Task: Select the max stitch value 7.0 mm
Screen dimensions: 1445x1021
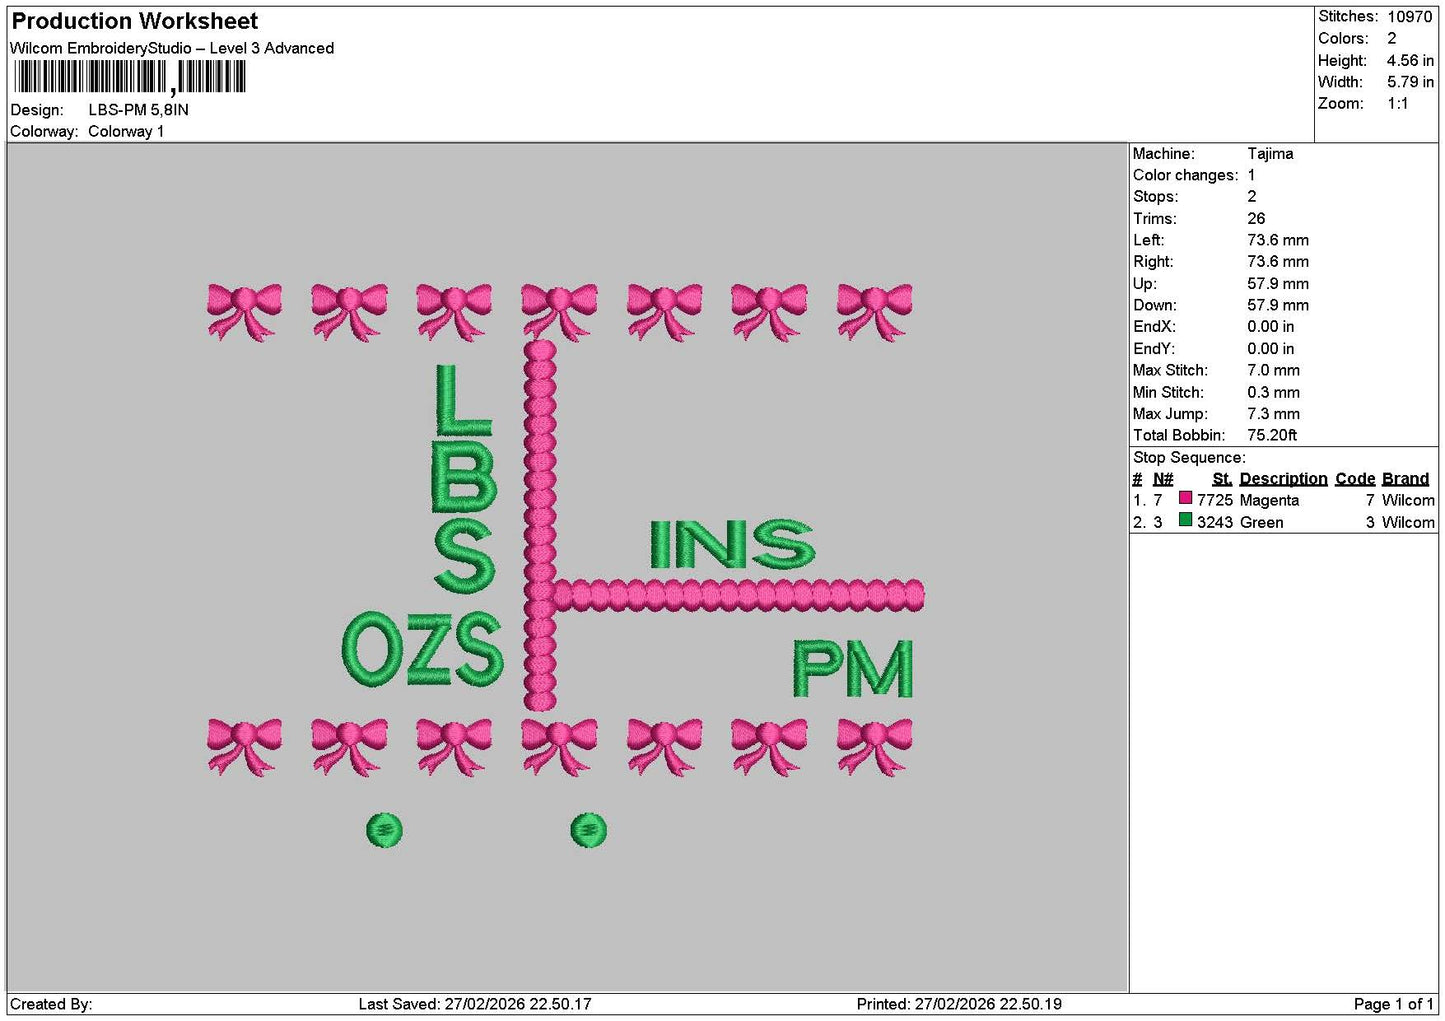Action: [x=1273, y=370]
